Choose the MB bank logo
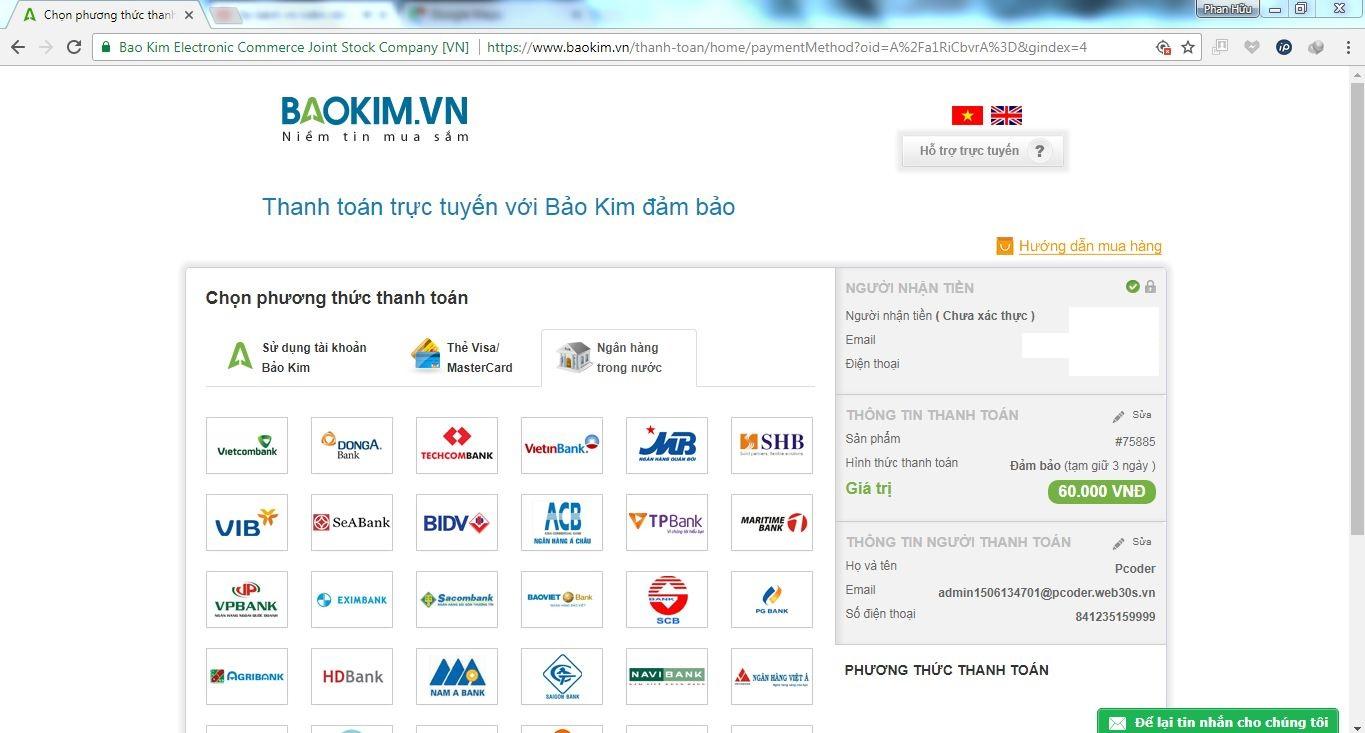The height and width of the screenshot is (733, 1365). 667,445
